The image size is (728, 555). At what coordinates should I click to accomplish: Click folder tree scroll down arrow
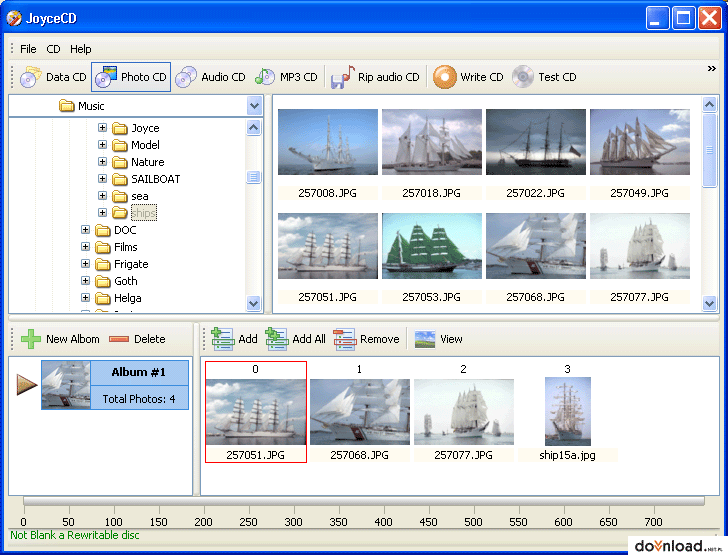click(254, 304)
